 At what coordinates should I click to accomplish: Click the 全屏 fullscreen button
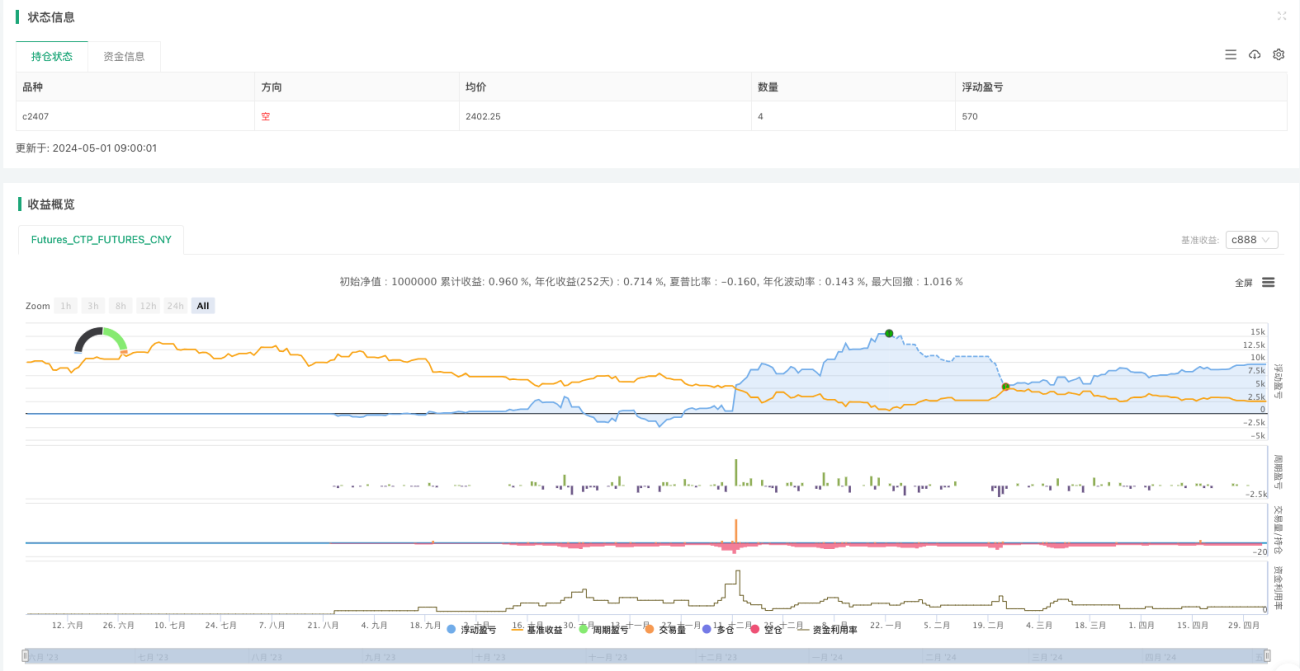click(x=1244, y=283)
